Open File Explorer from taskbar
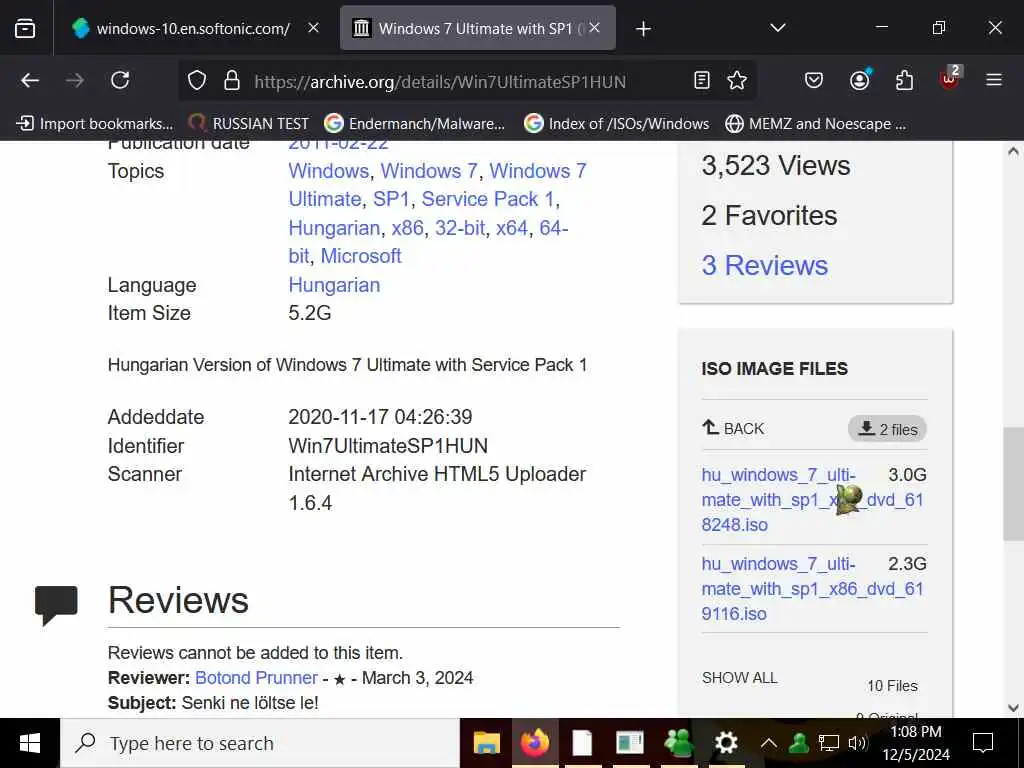The width and height of the screenshot is (1024, 768). [487, 743]
